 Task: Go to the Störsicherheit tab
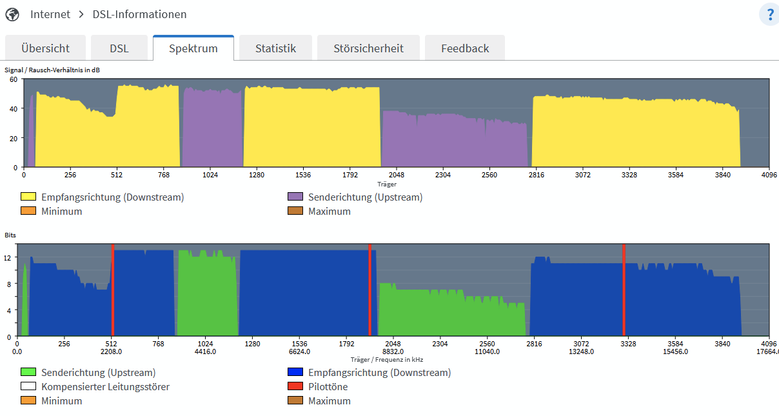click(369, 48)
